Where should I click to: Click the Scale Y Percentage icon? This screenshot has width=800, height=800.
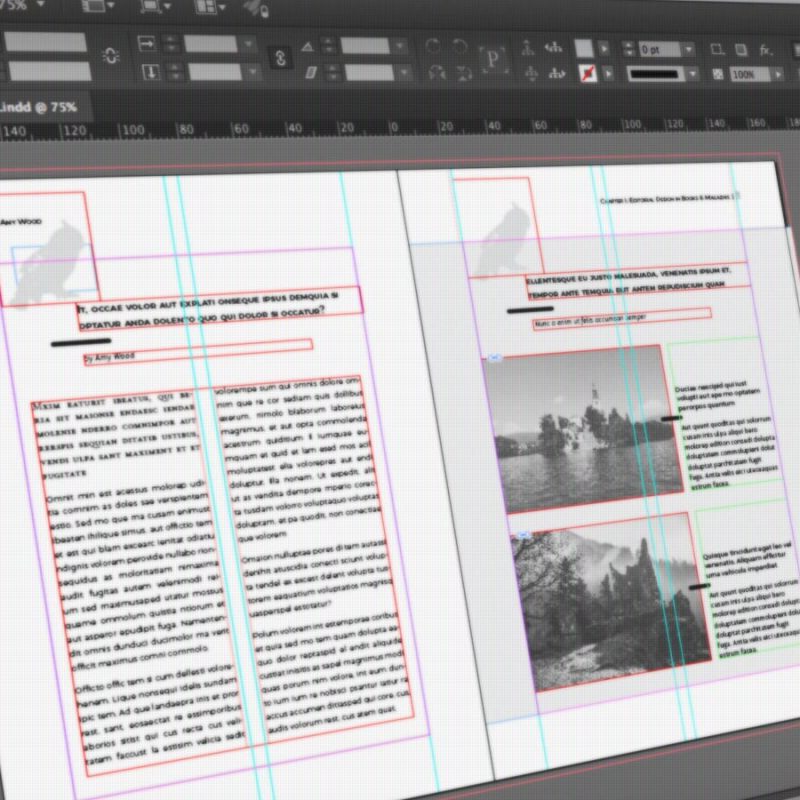(151, 71)
